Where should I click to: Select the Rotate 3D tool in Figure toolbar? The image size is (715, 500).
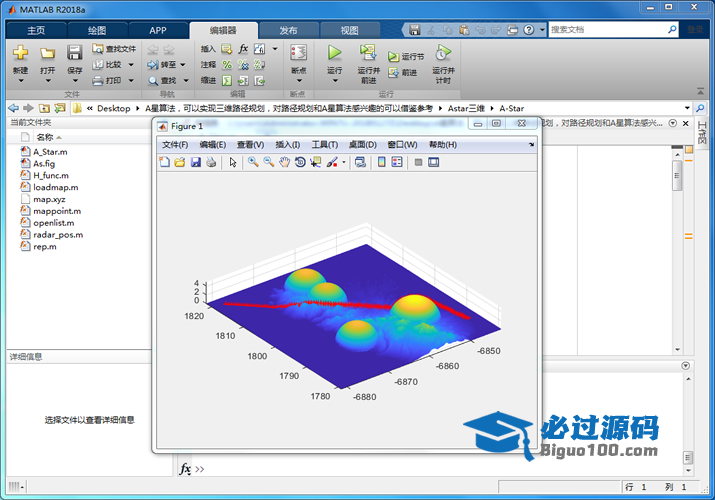tap(300, 162)
